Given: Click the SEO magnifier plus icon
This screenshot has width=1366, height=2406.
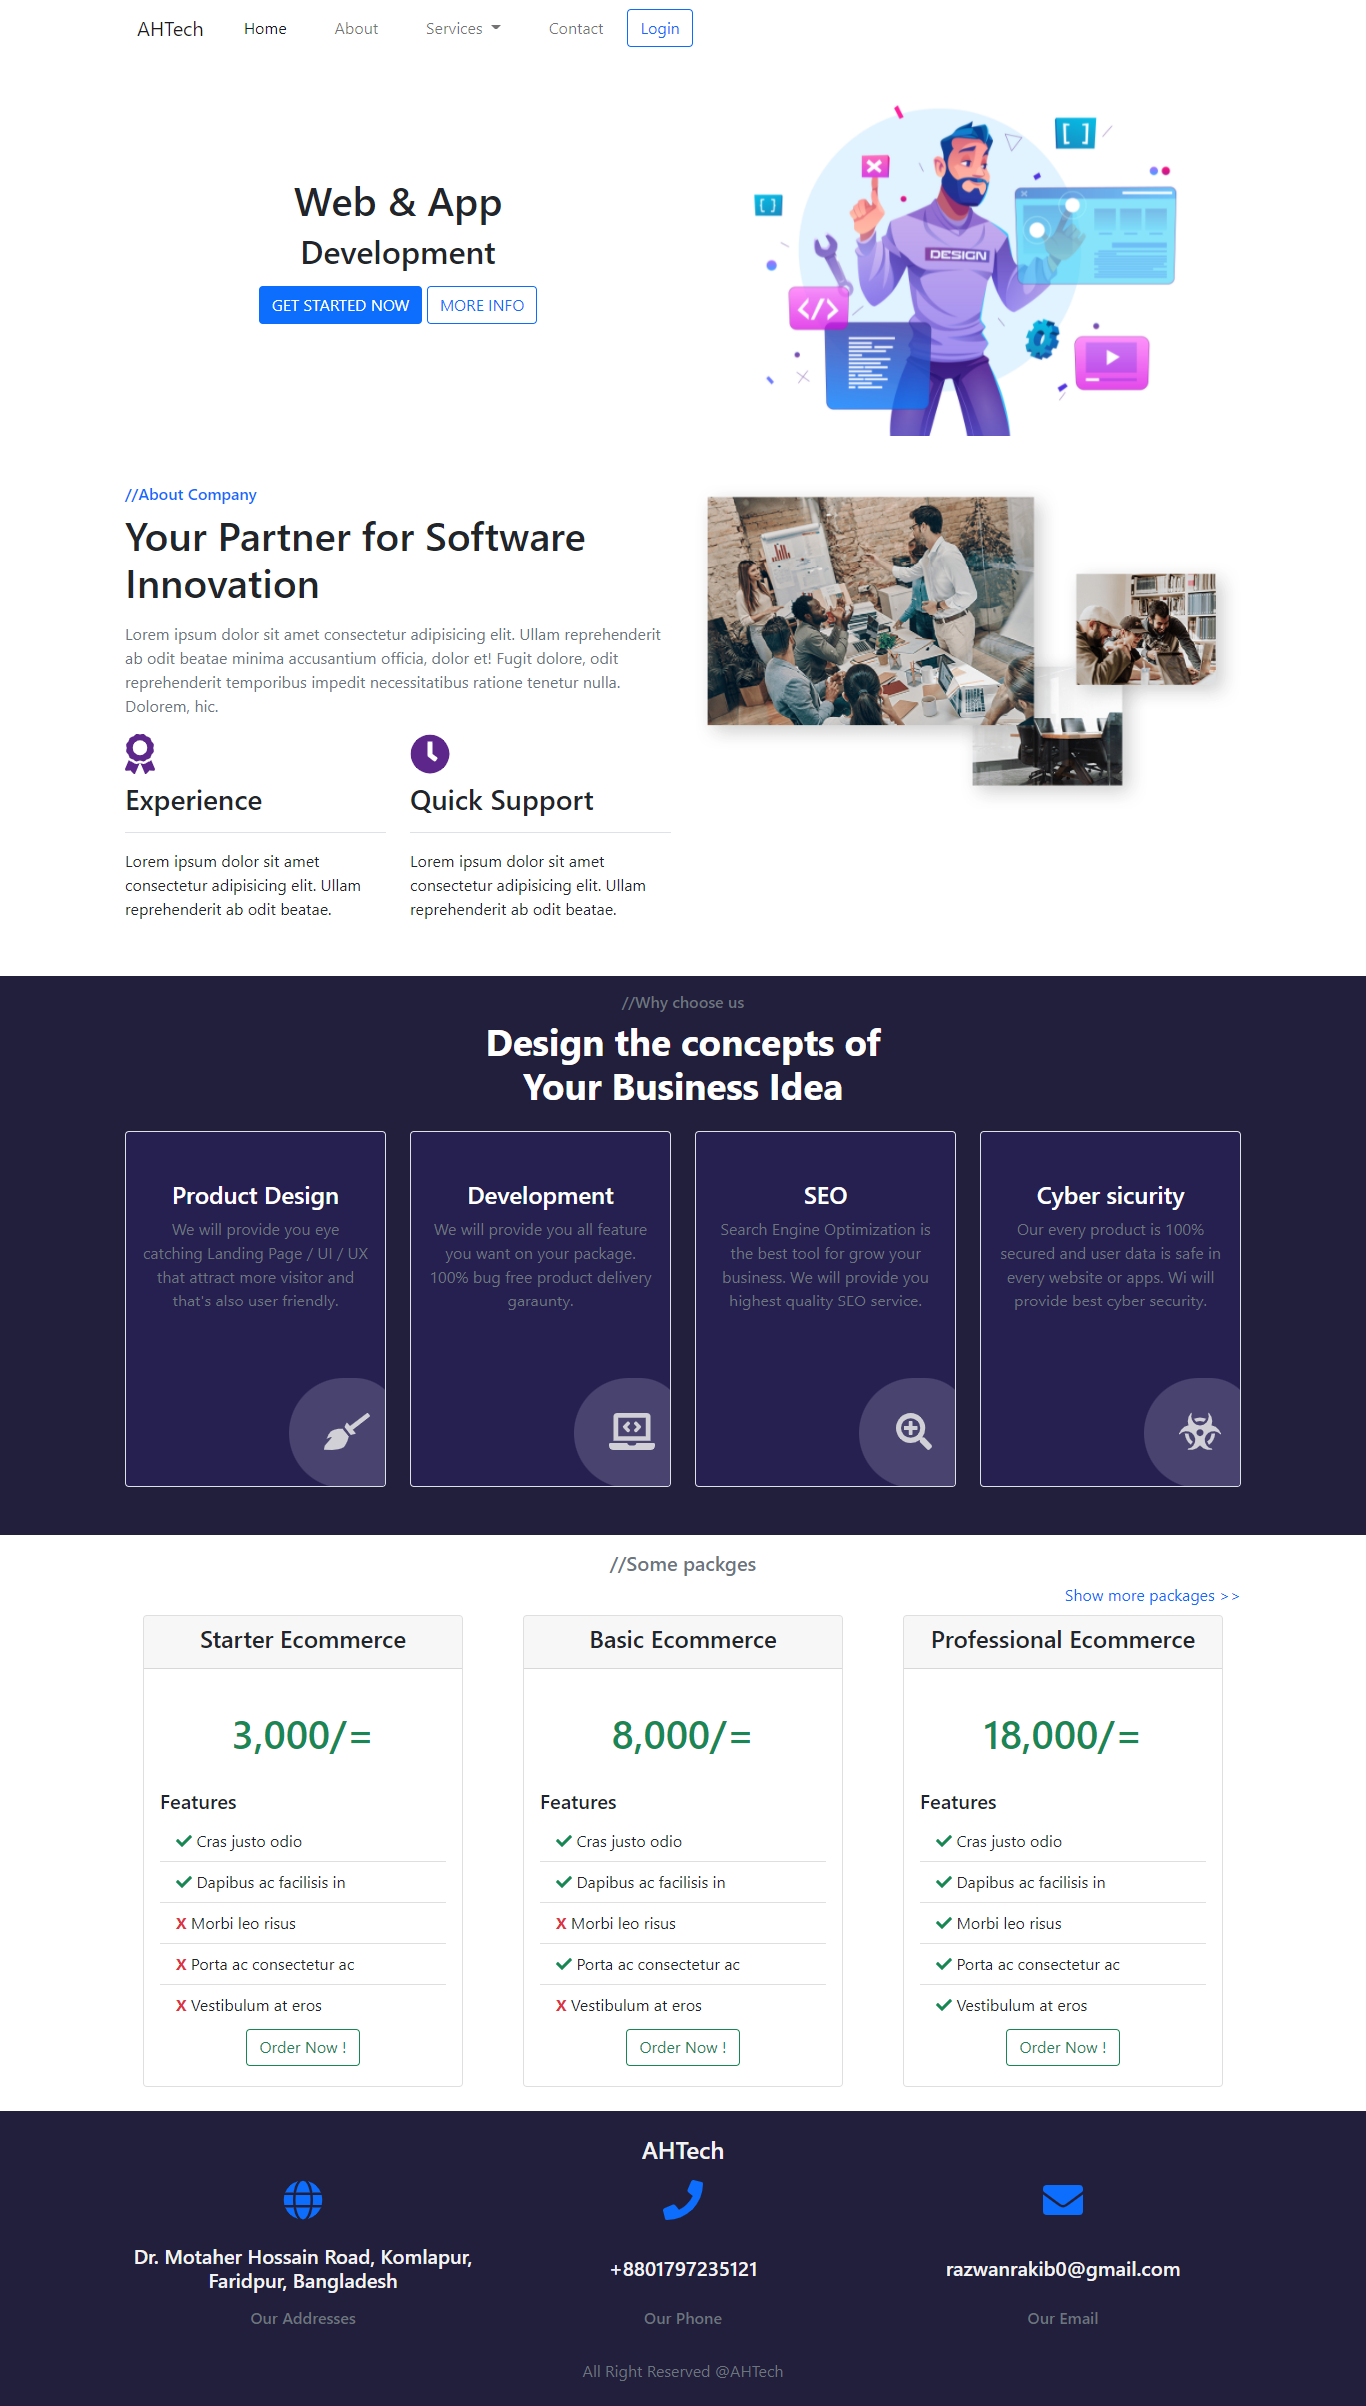Looking at the screenshot, I should coord(914,1431).
